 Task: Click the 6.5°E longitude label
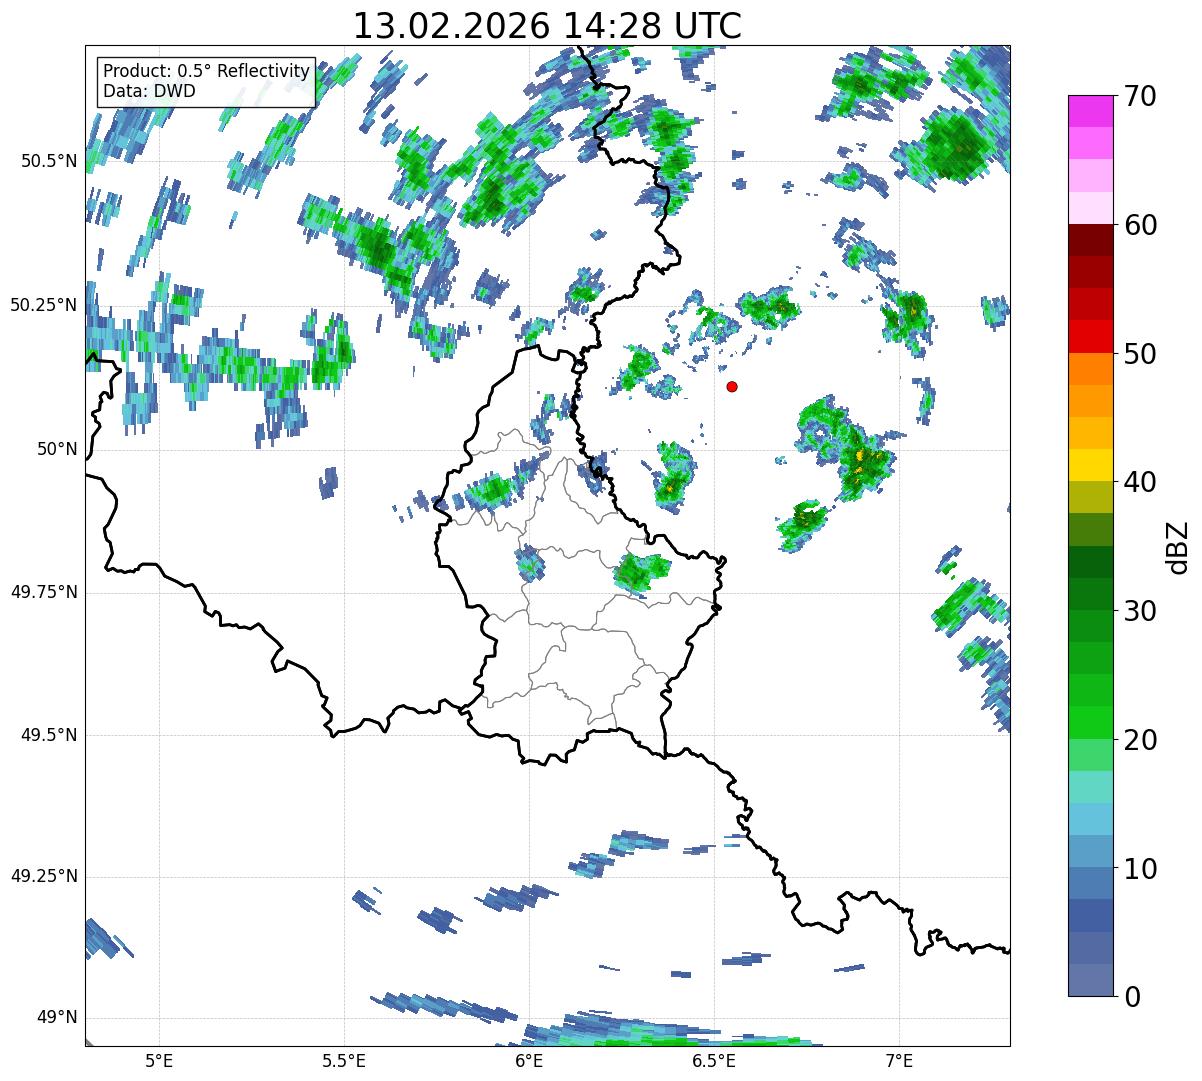714,1060
